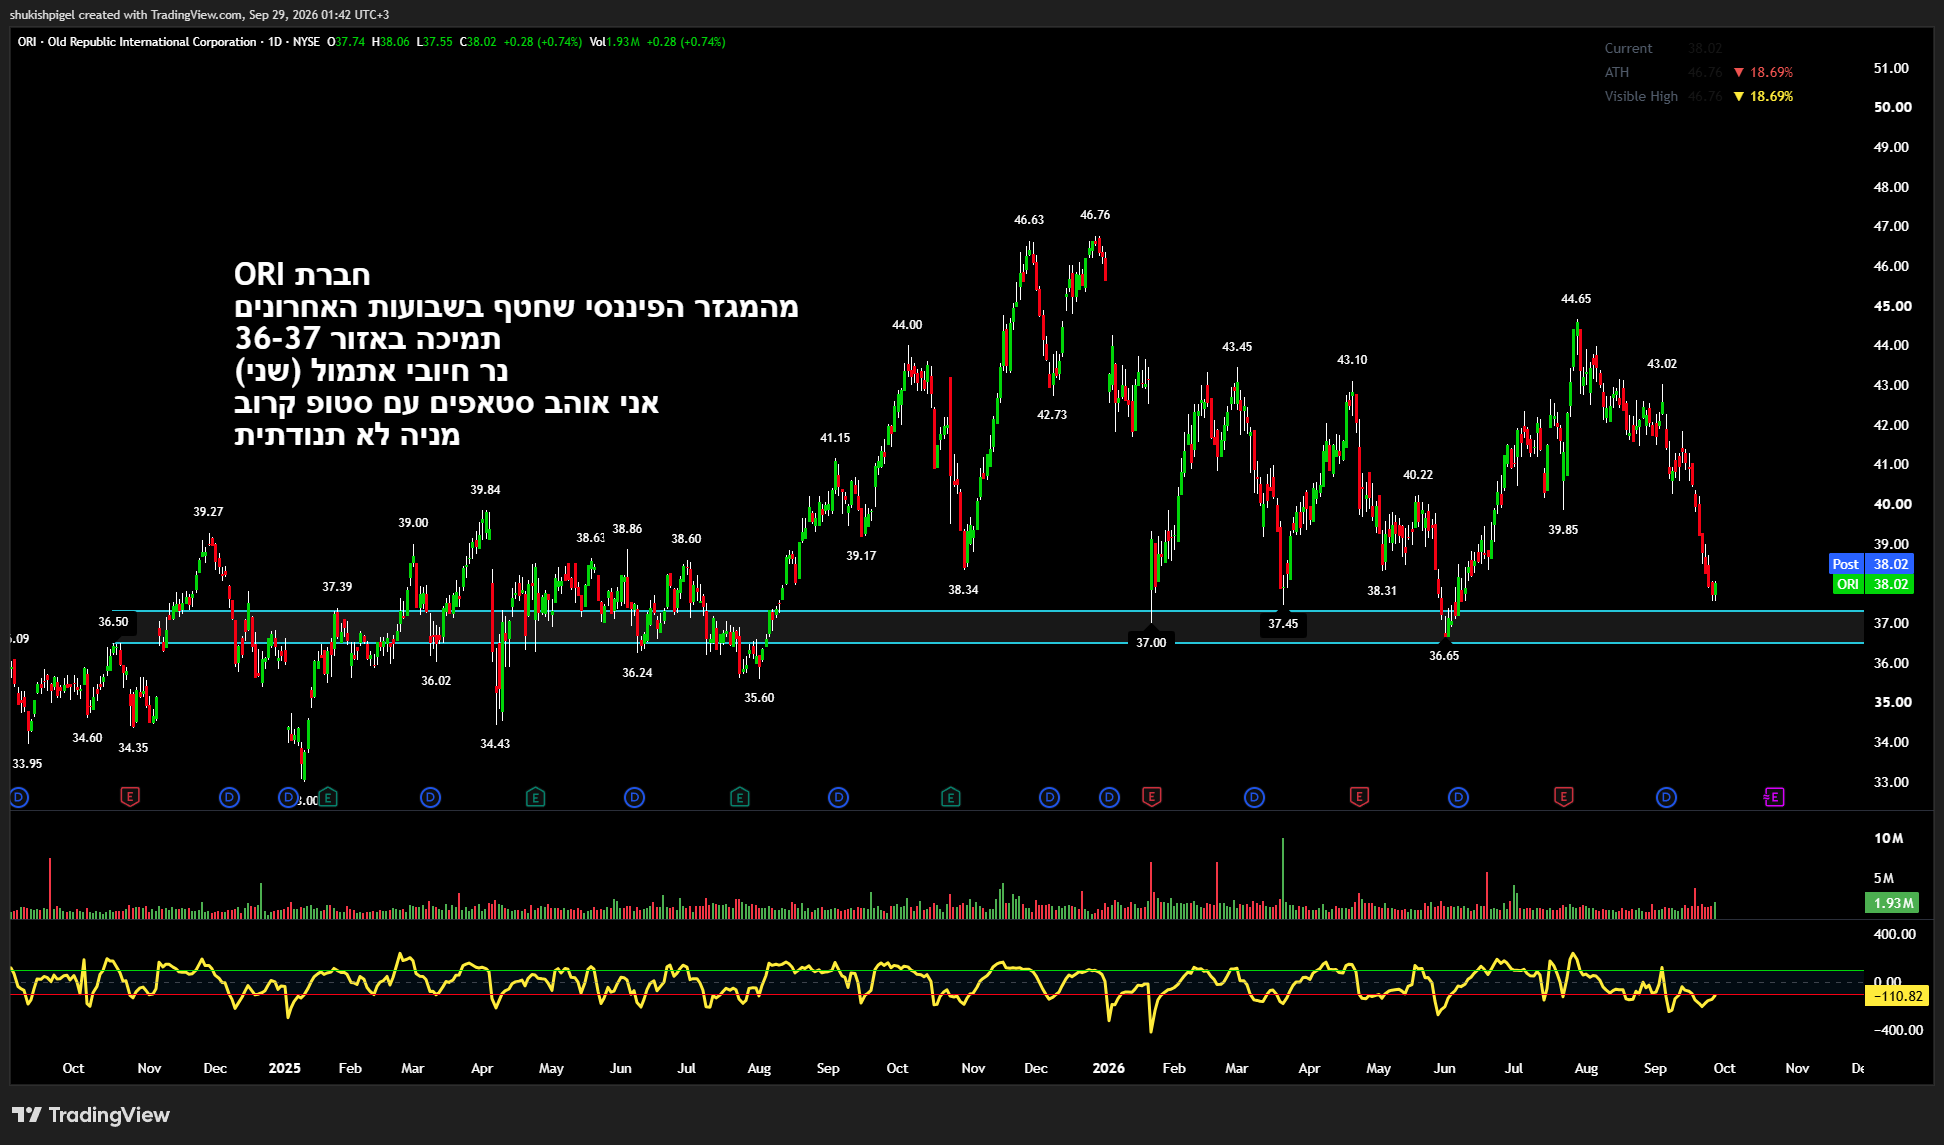Select the 10M volume scale label
This screenshot has height=1145, width=1944.
pyautogui.click(x=1888, y=838)
